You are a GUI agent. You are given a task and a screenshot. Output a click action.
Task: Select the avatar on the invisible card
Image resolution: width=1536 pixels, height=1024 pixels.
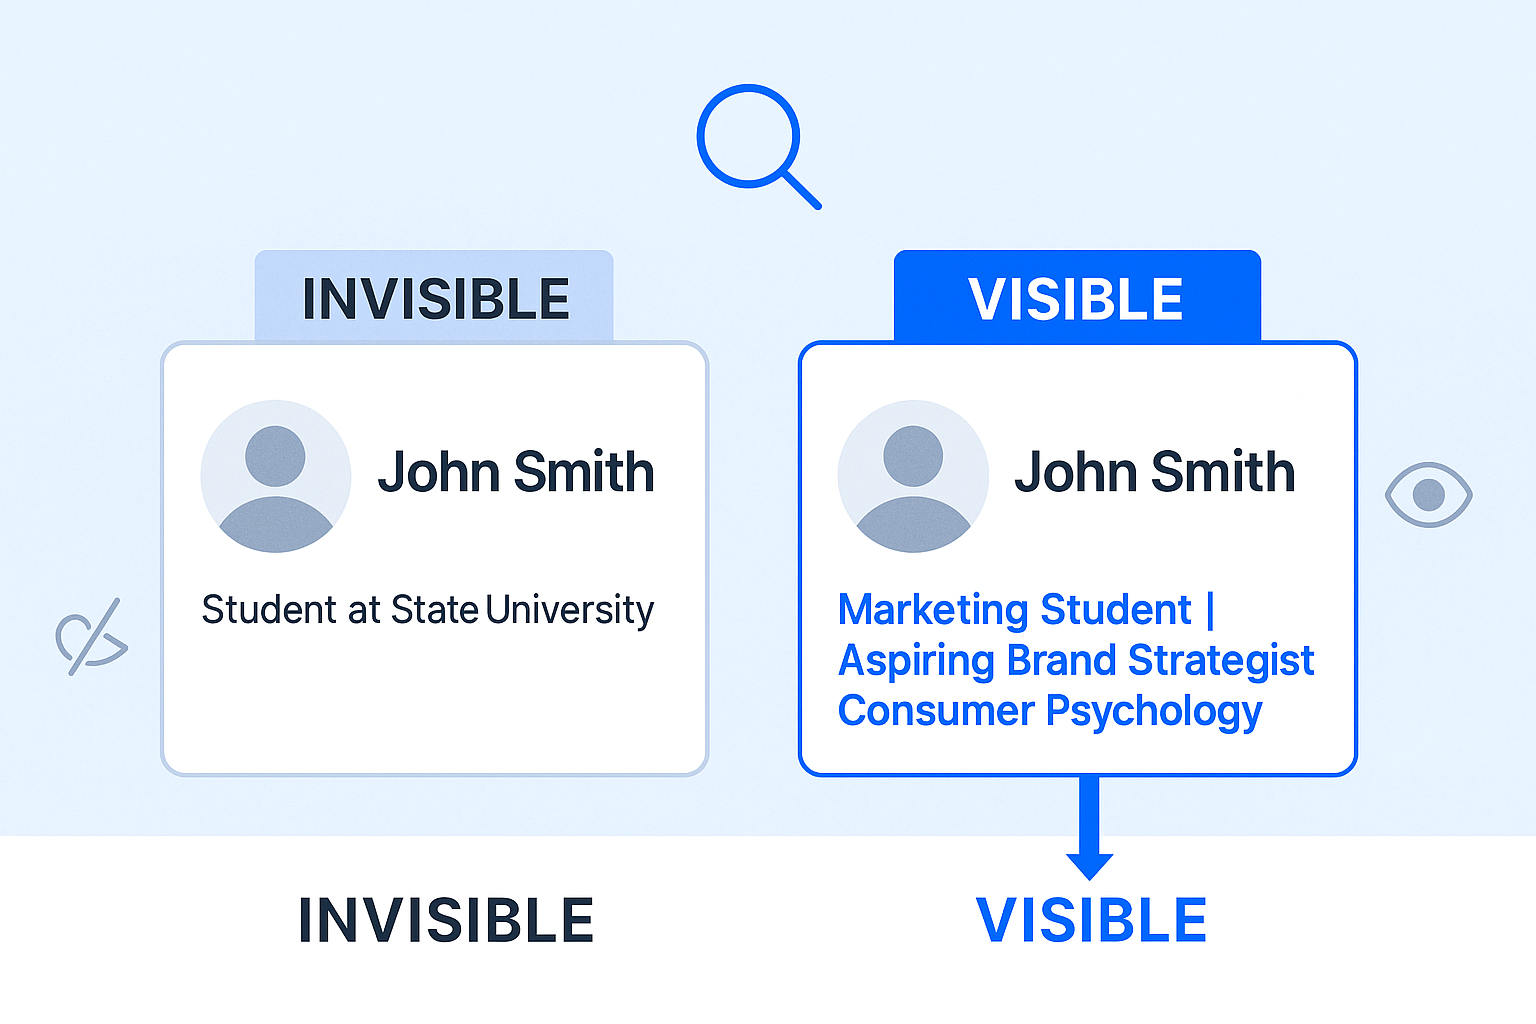(x=275, y=476)
